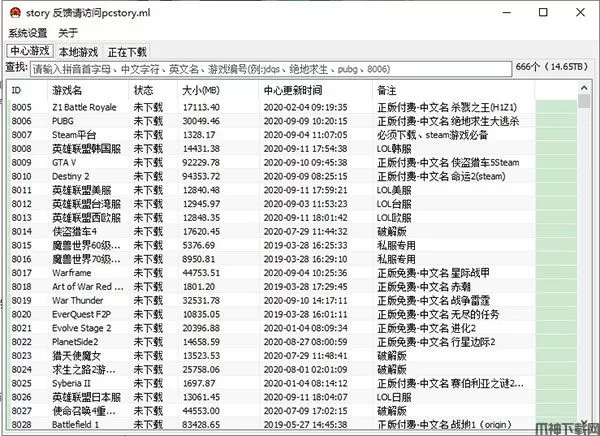Image resolution: width=600 pixels, height=436 pixels.
Task: Click ID cell 8017
Action: (x=21, y=273)
